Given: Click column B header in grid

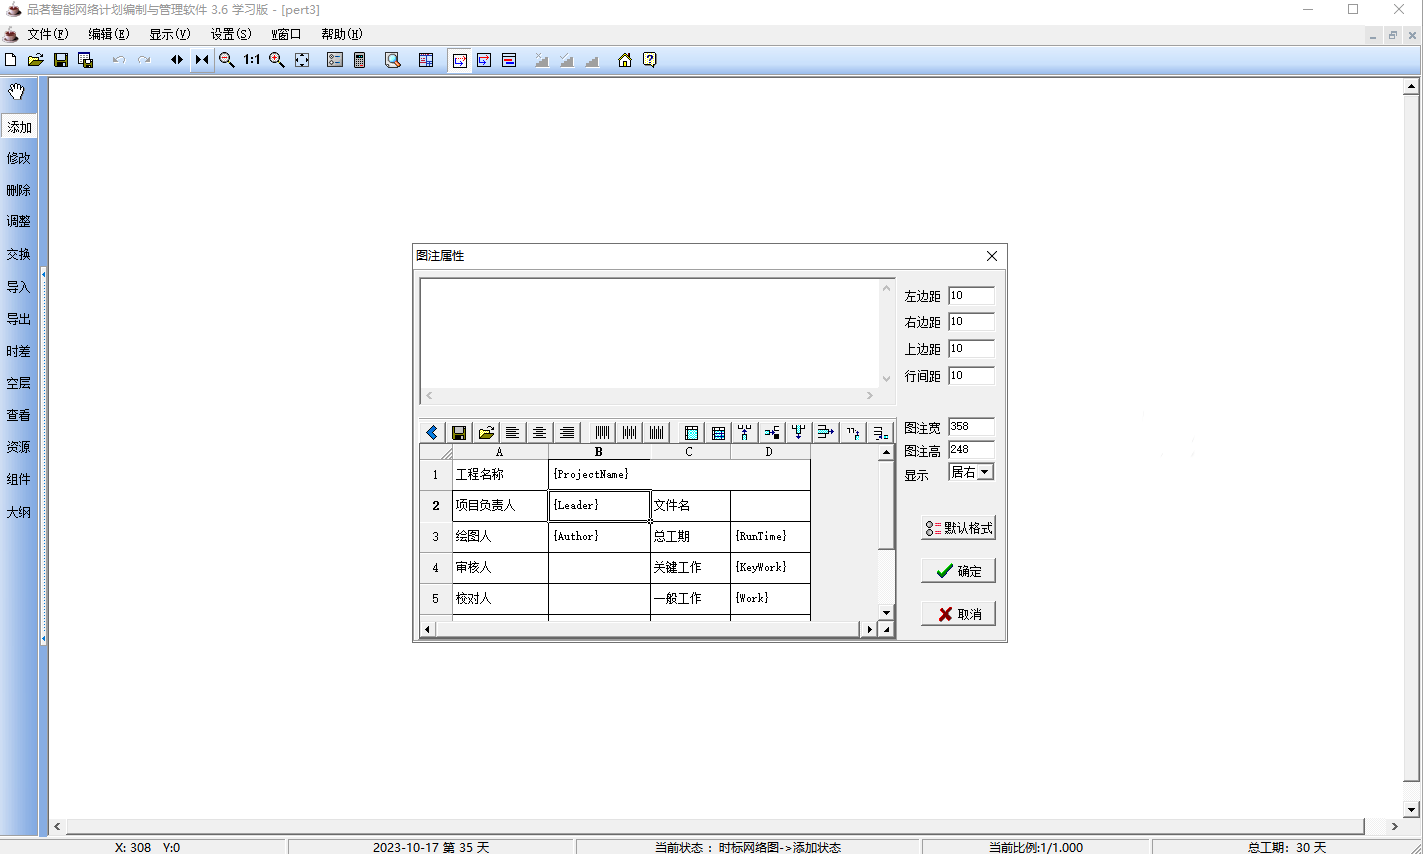Looking at the screenshot, I should click(x=599, y=452).
